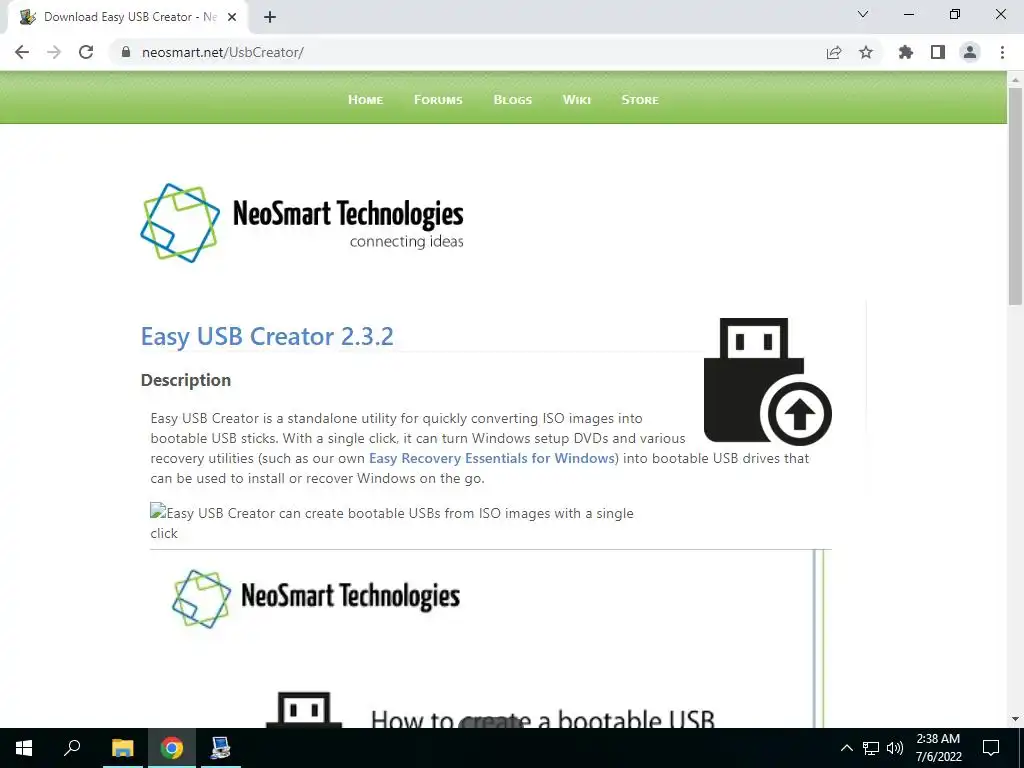Close the Download Easy USB Creator tab
The height and width of the screenshot is (768, 1024).
point(232,17)
